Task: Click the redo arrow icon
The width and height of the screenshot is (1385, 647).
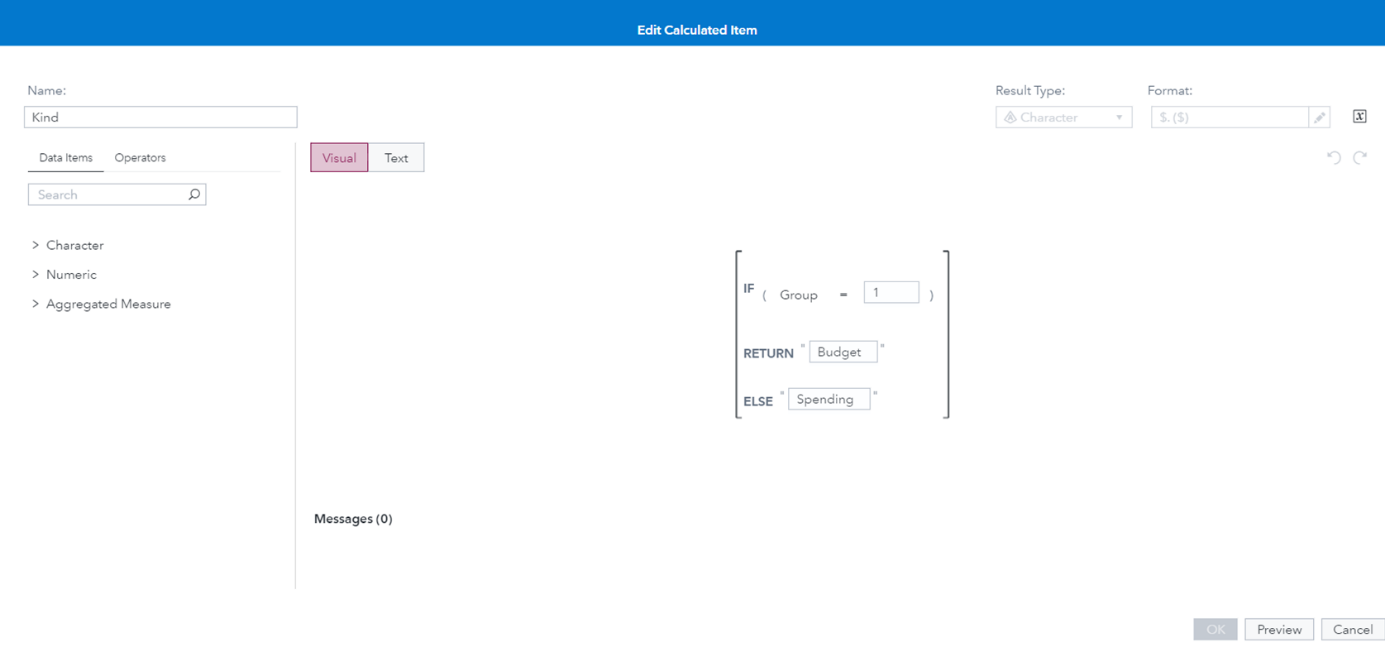Action: coord(1359,157)
